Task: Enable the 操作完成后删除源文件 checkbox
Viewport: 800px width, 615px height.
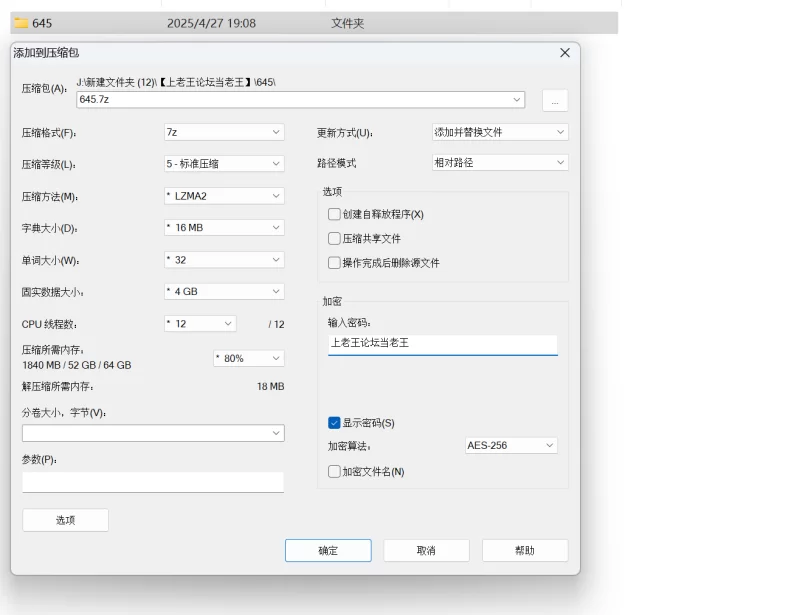Action: point(334,263)
